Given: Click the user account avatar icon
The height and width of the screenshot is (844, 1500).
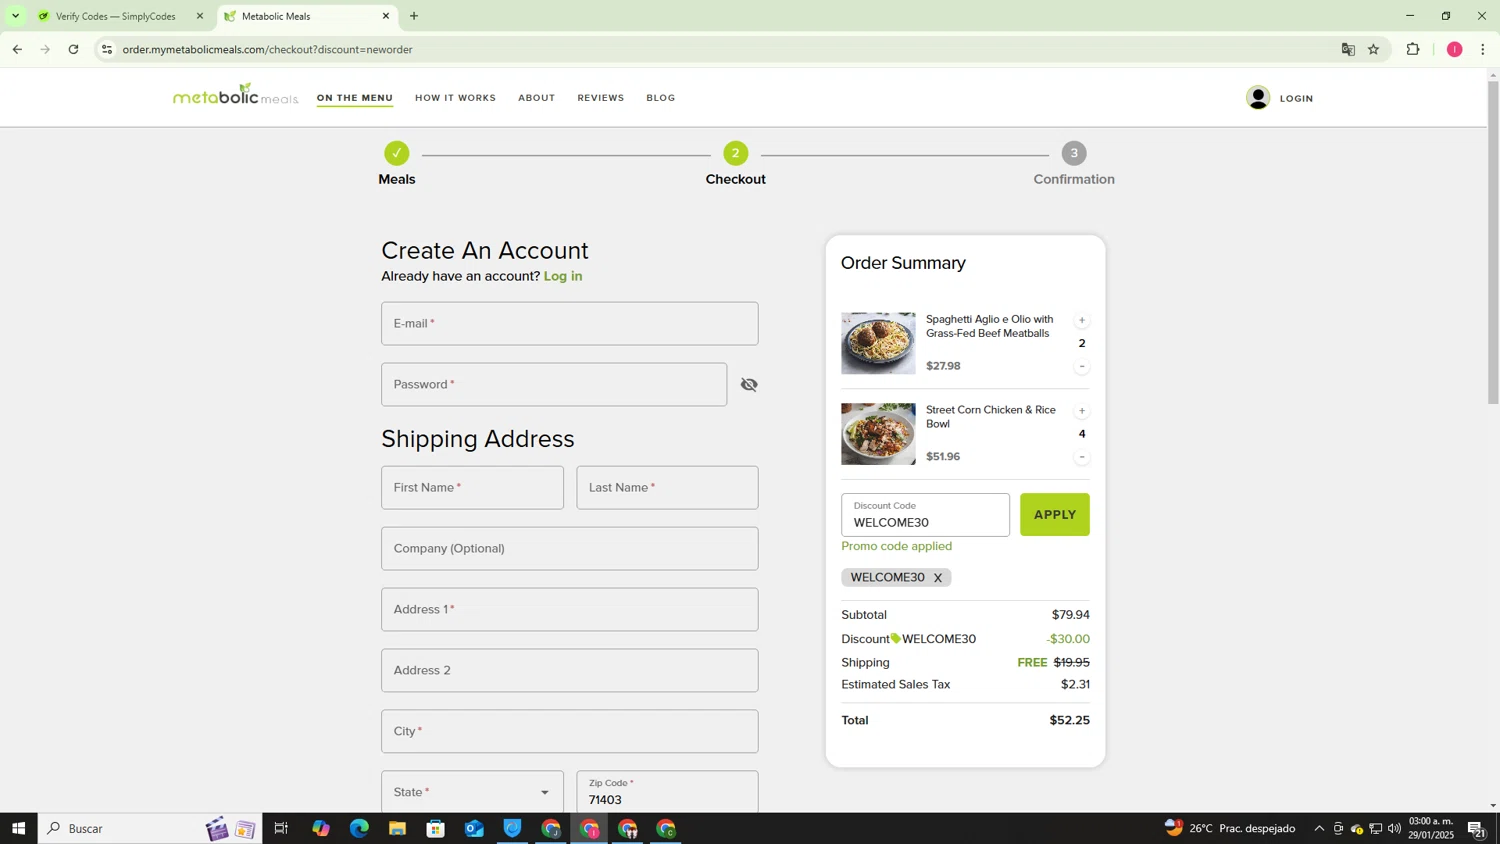Looking at the screenshot, I should point(1258,98).
